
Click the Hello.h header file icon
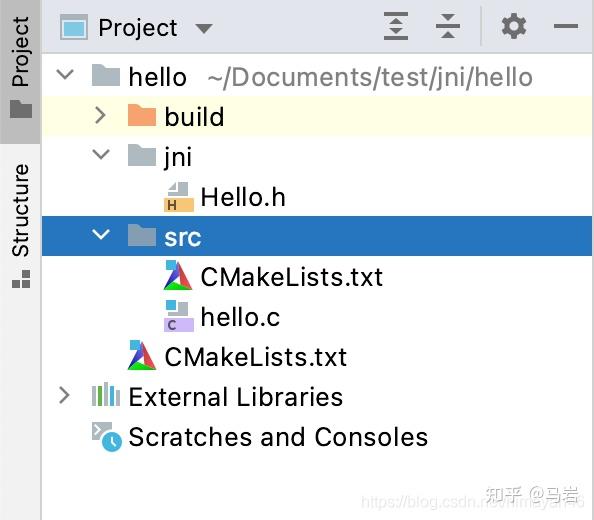pos(179,197)
